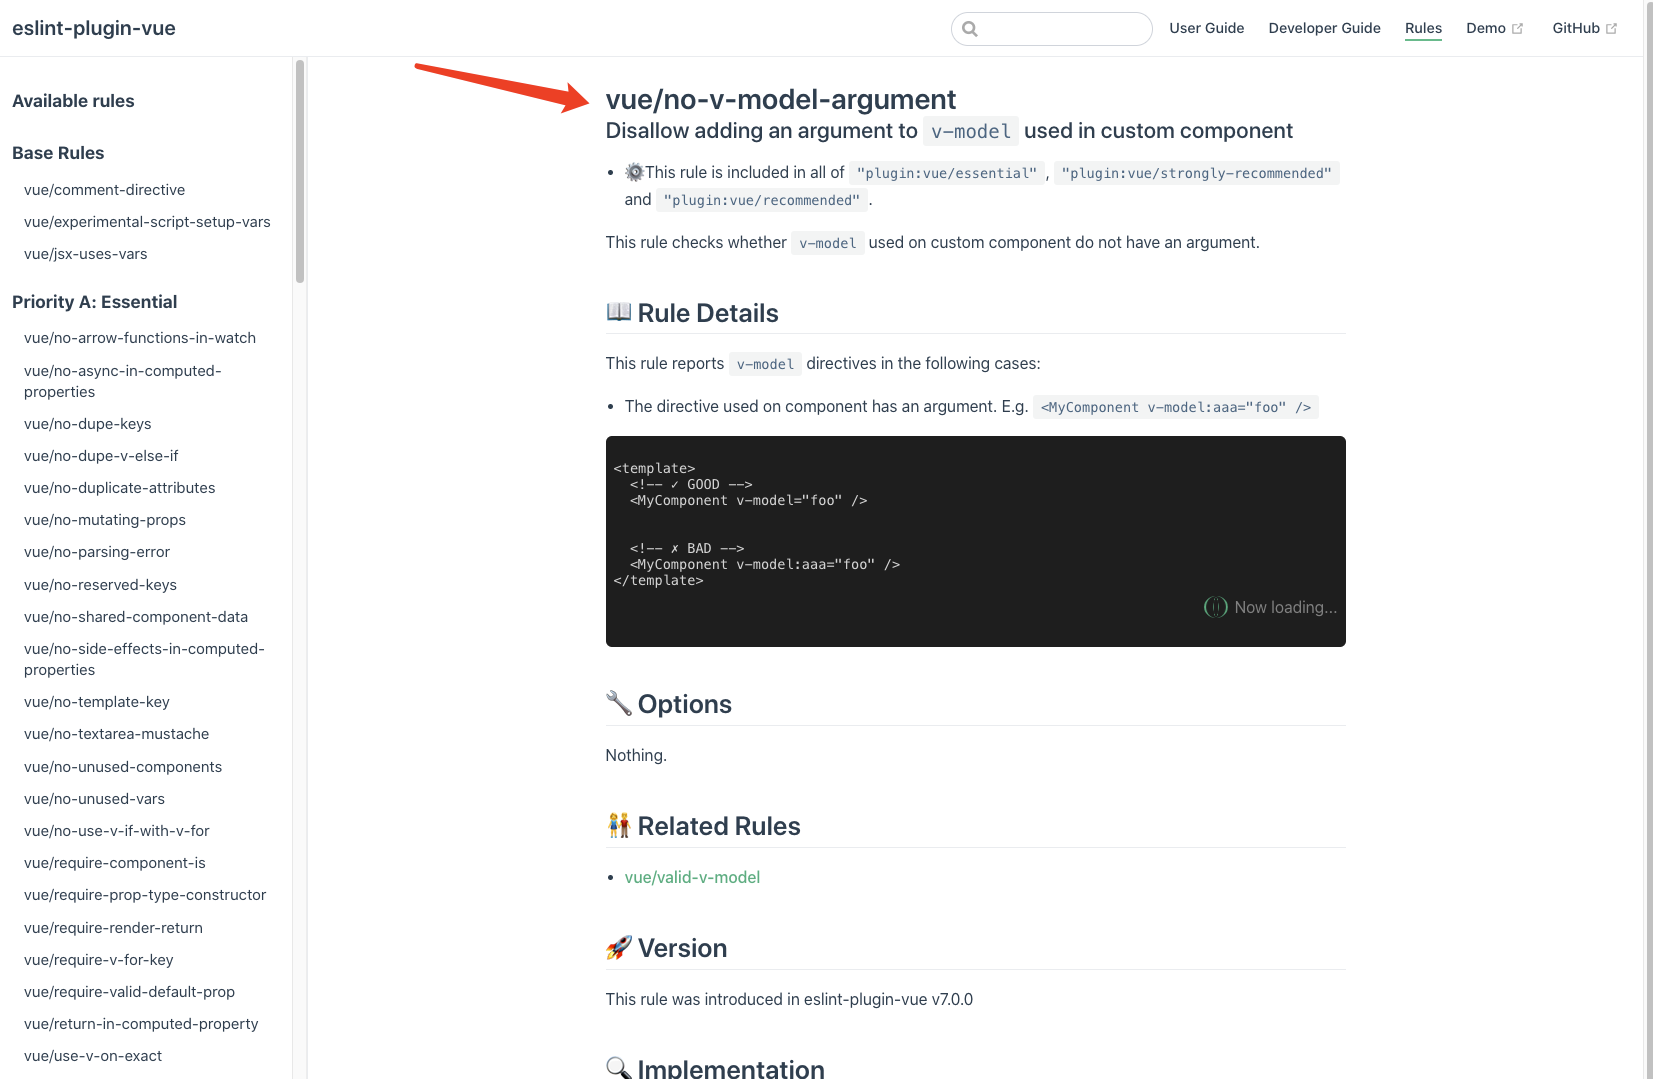Select the vue/no-mutating-props sidebar entry
1653x1079 pixels.
tap(104, 519)
